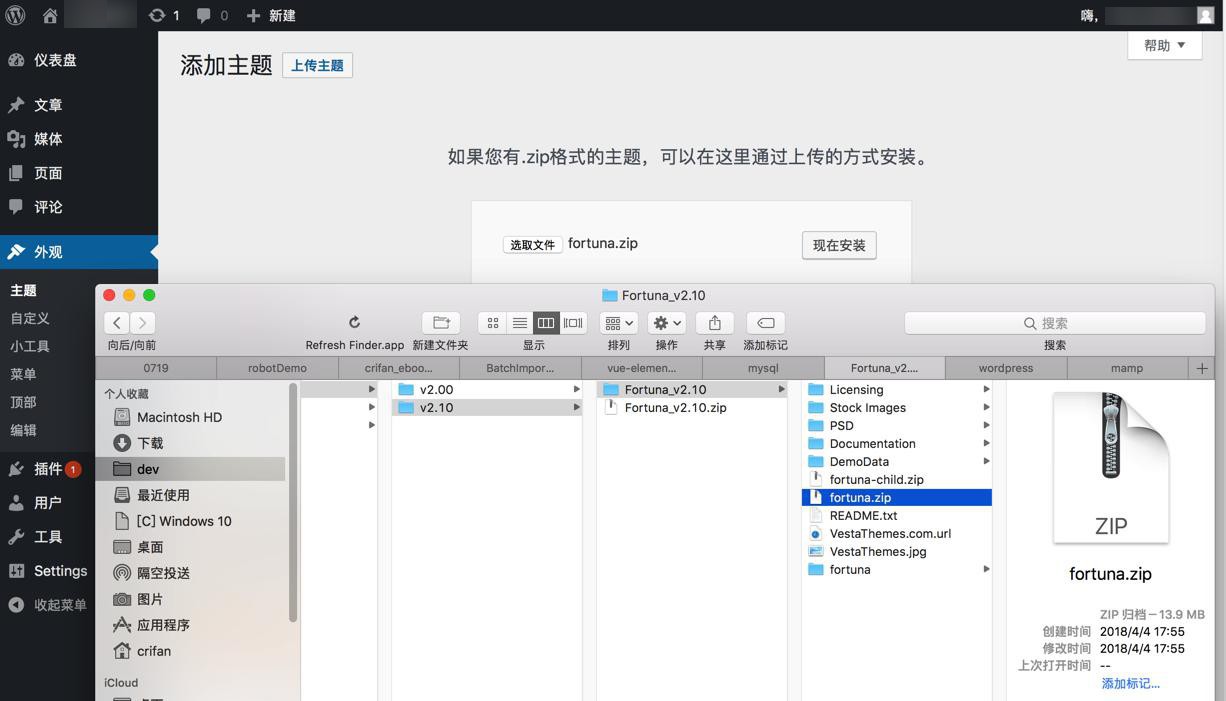Click 选取文件 file chooser button
This screenshot has height=701, width=1226.
[x=532, y=245]
